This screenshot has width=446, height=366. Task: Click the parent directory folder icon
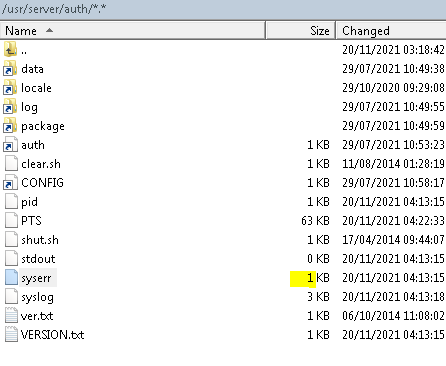pyautogui.click(x=10, y=49)
